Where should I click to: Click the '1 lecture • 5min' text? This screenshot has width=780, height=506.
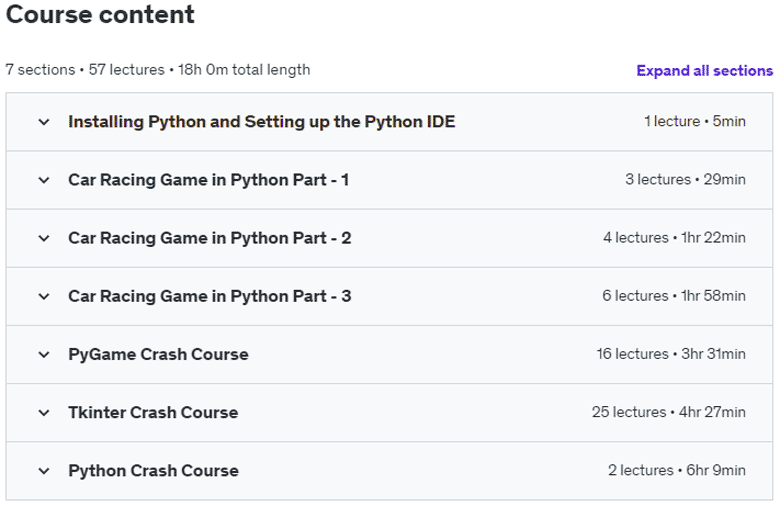[x=694, y=121]
